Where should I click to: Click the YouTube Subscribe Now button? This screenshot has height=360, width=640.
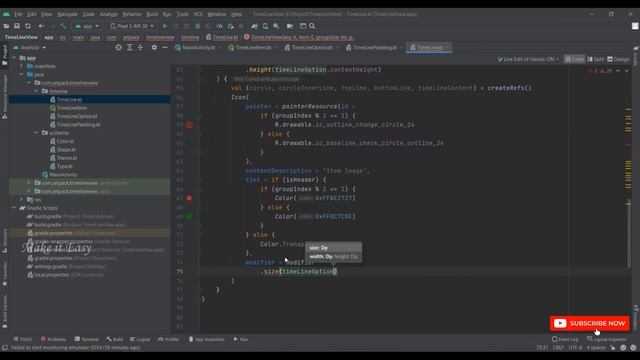click(x=590, y=323)
